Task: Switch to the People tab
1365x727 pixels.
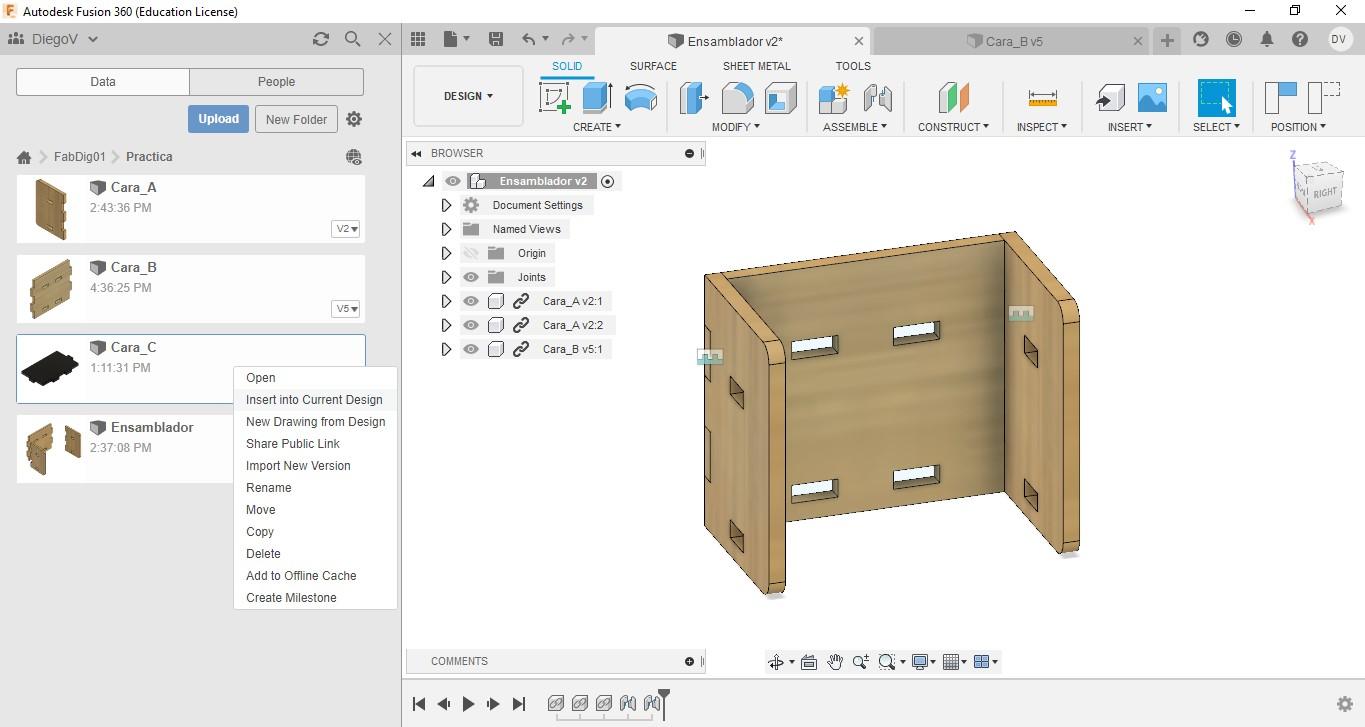Action: pyautogui.click(x=276, y=82)
